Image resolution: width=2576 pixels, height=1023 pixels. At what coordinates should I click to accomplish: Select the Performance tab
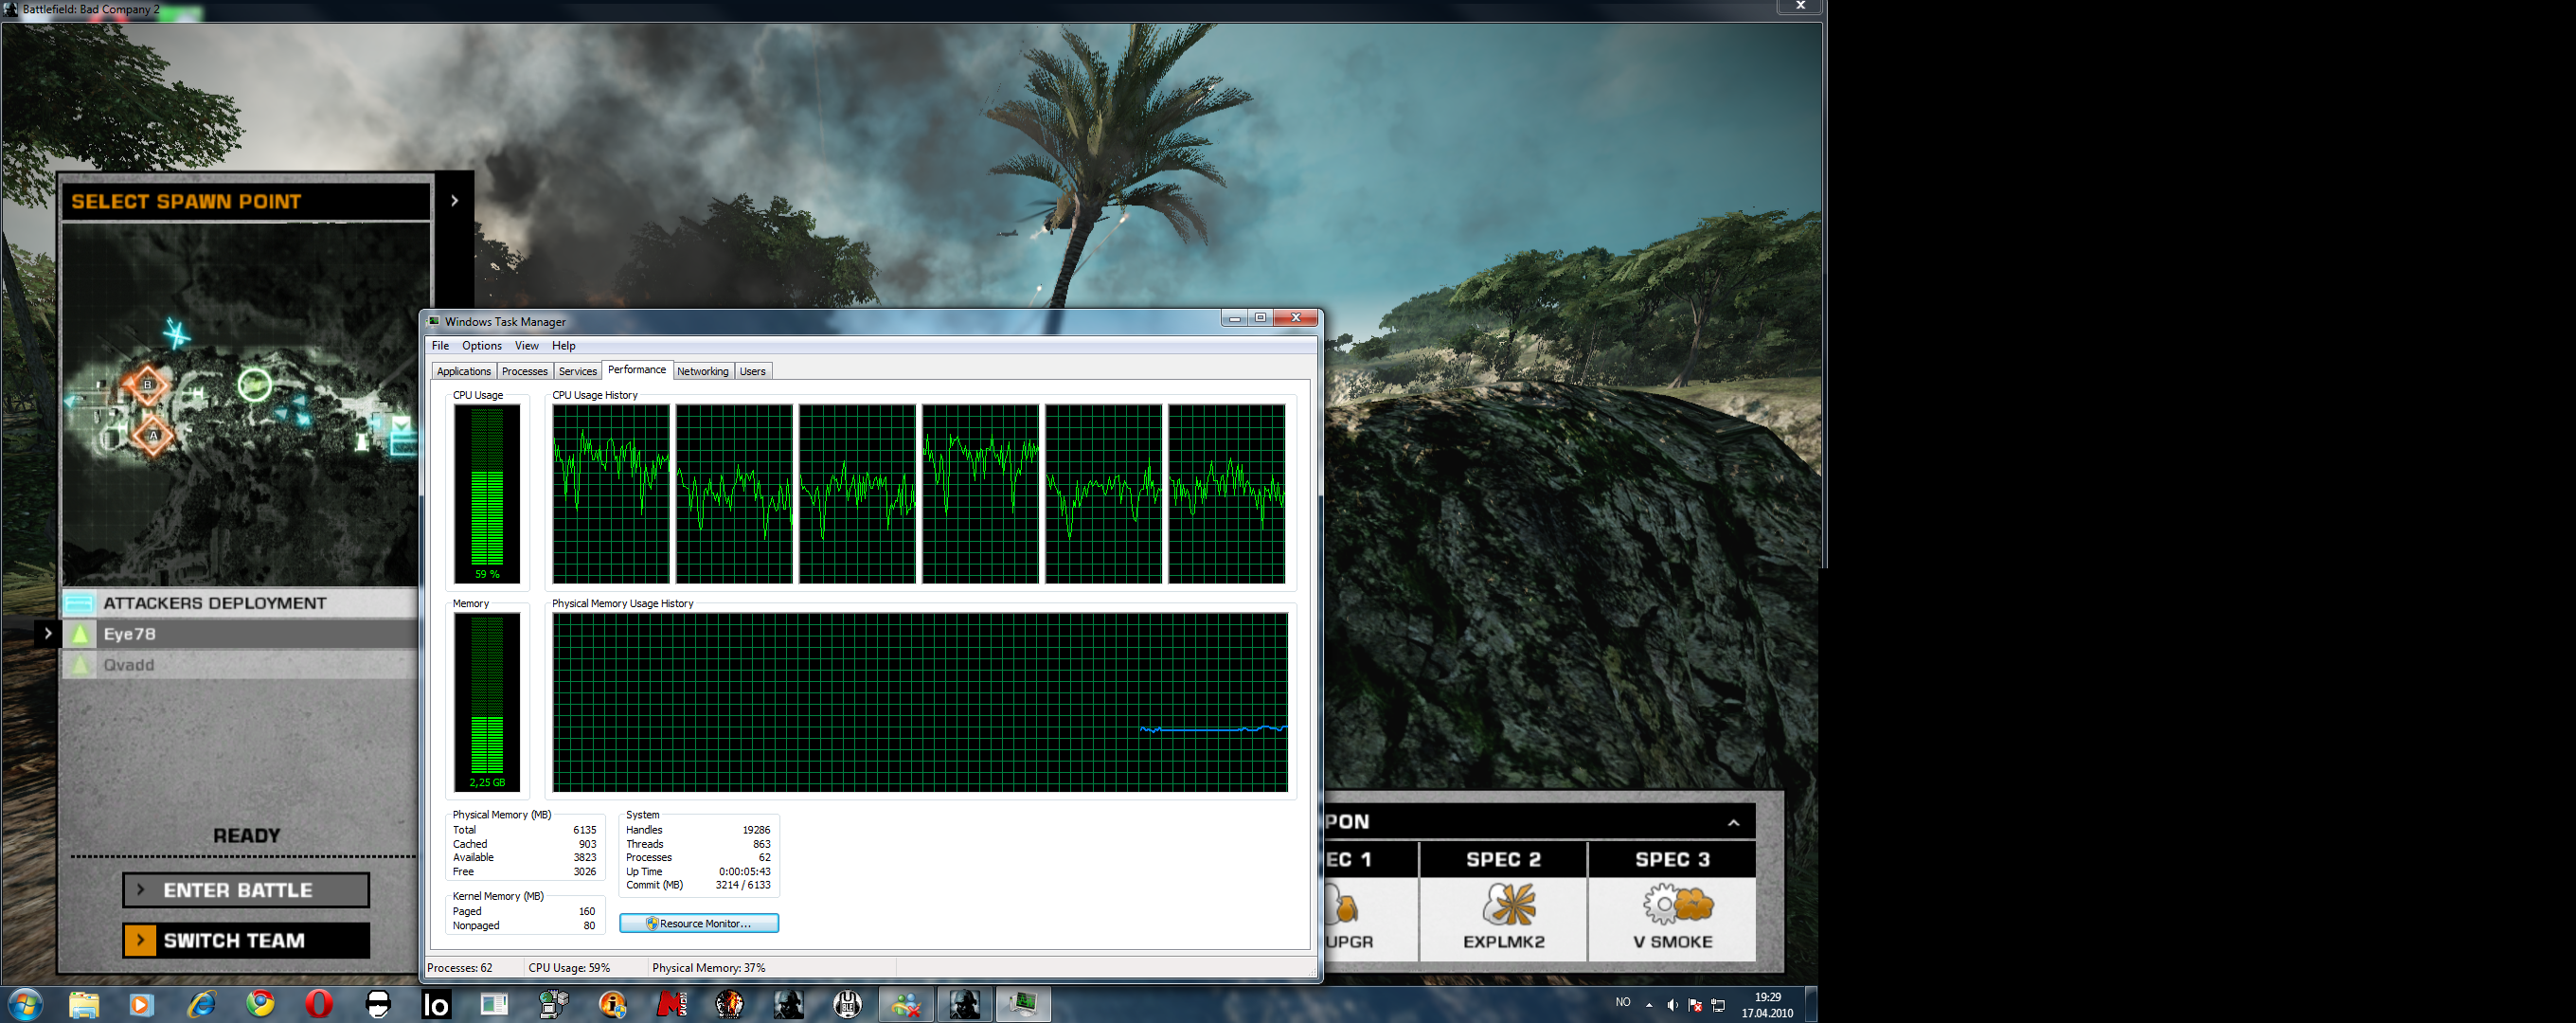(637, 370)
